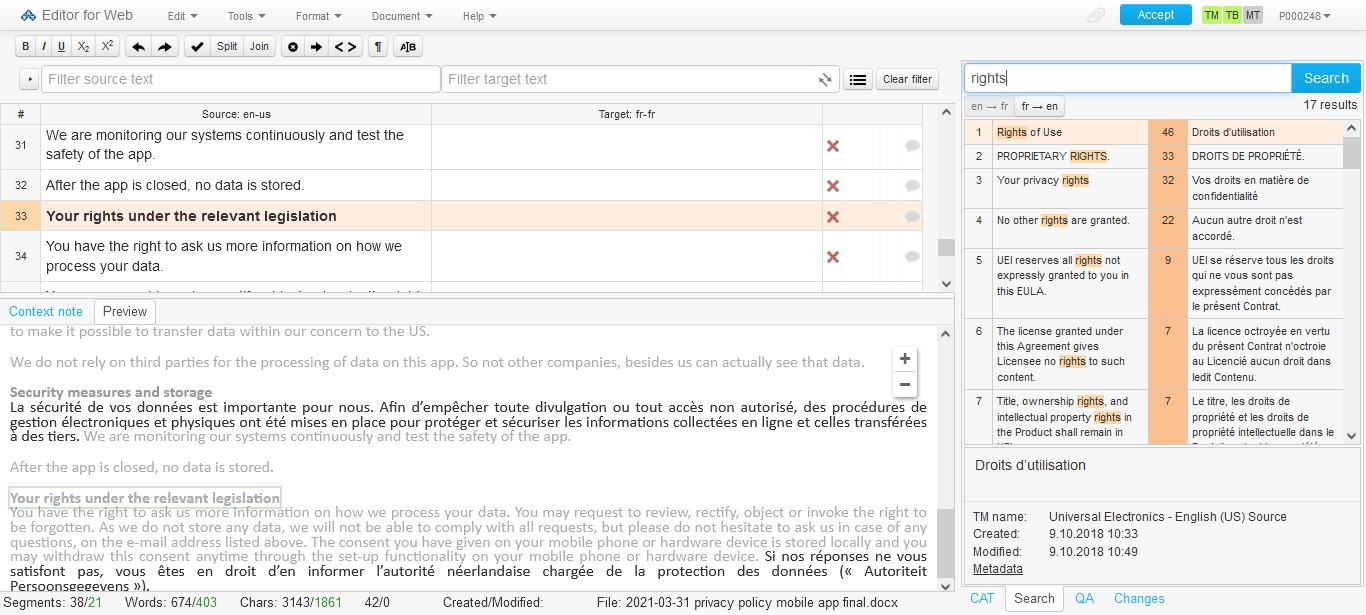Enable the MT toggle in the header
1366x615 pixels.
tap(1252, 16)
